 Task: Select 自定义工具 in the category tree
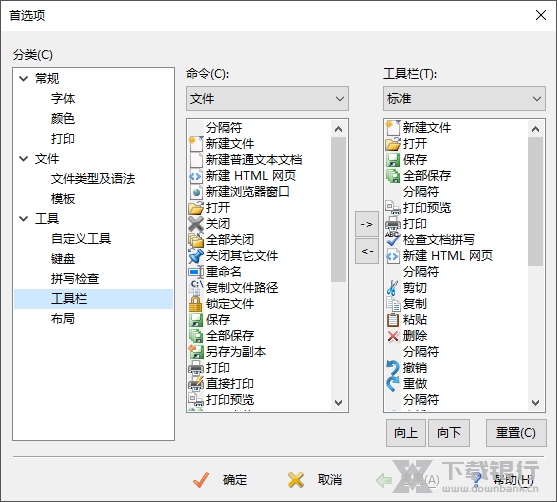[81, 238]
